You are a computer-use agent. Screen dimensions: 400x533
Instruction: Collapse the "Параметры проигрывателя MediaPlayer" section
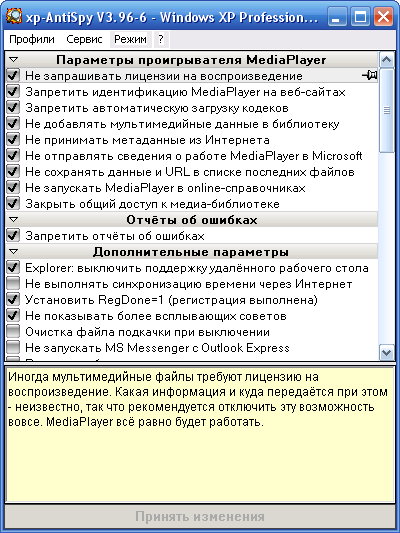pos(14,59)
